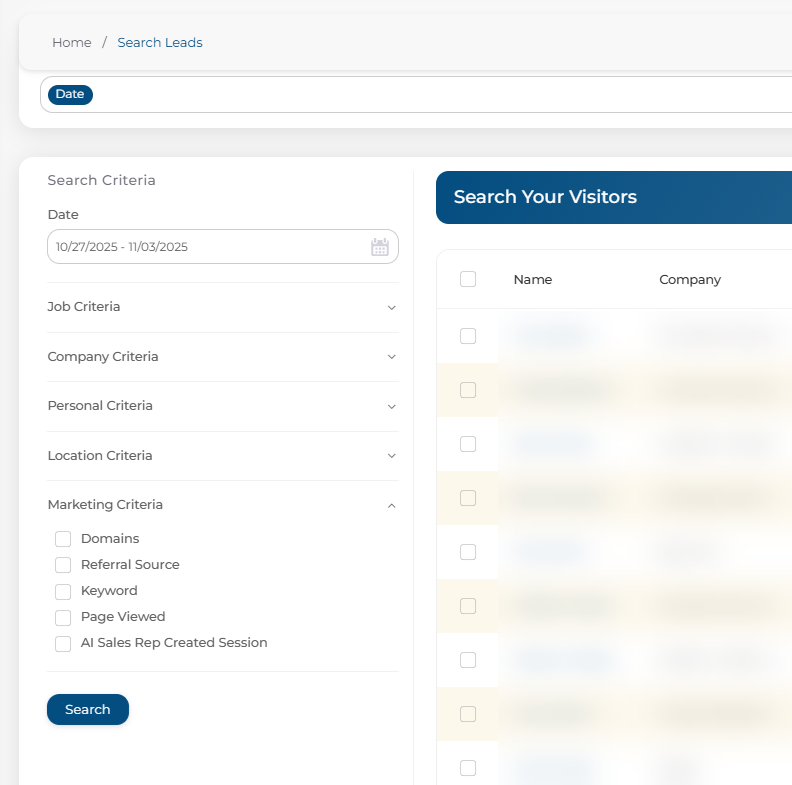The width and height of the screenshot is (792, 785).
Task: Expand Personal Criteria chevron
Action: [391, 407]
